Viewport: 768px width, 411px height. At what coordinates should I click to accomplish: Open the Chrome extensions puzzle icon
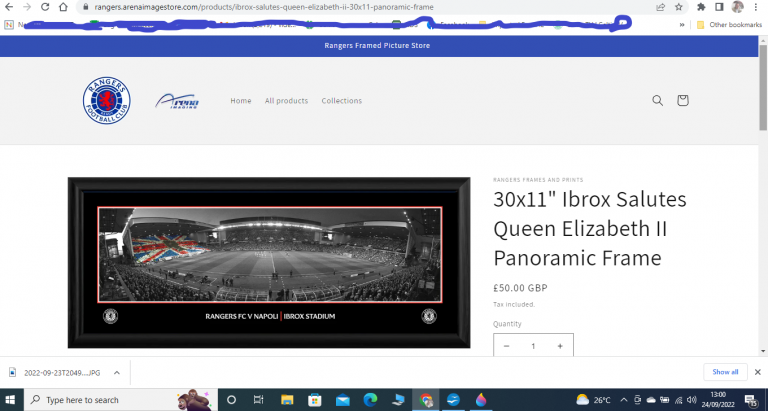(701, 7)
